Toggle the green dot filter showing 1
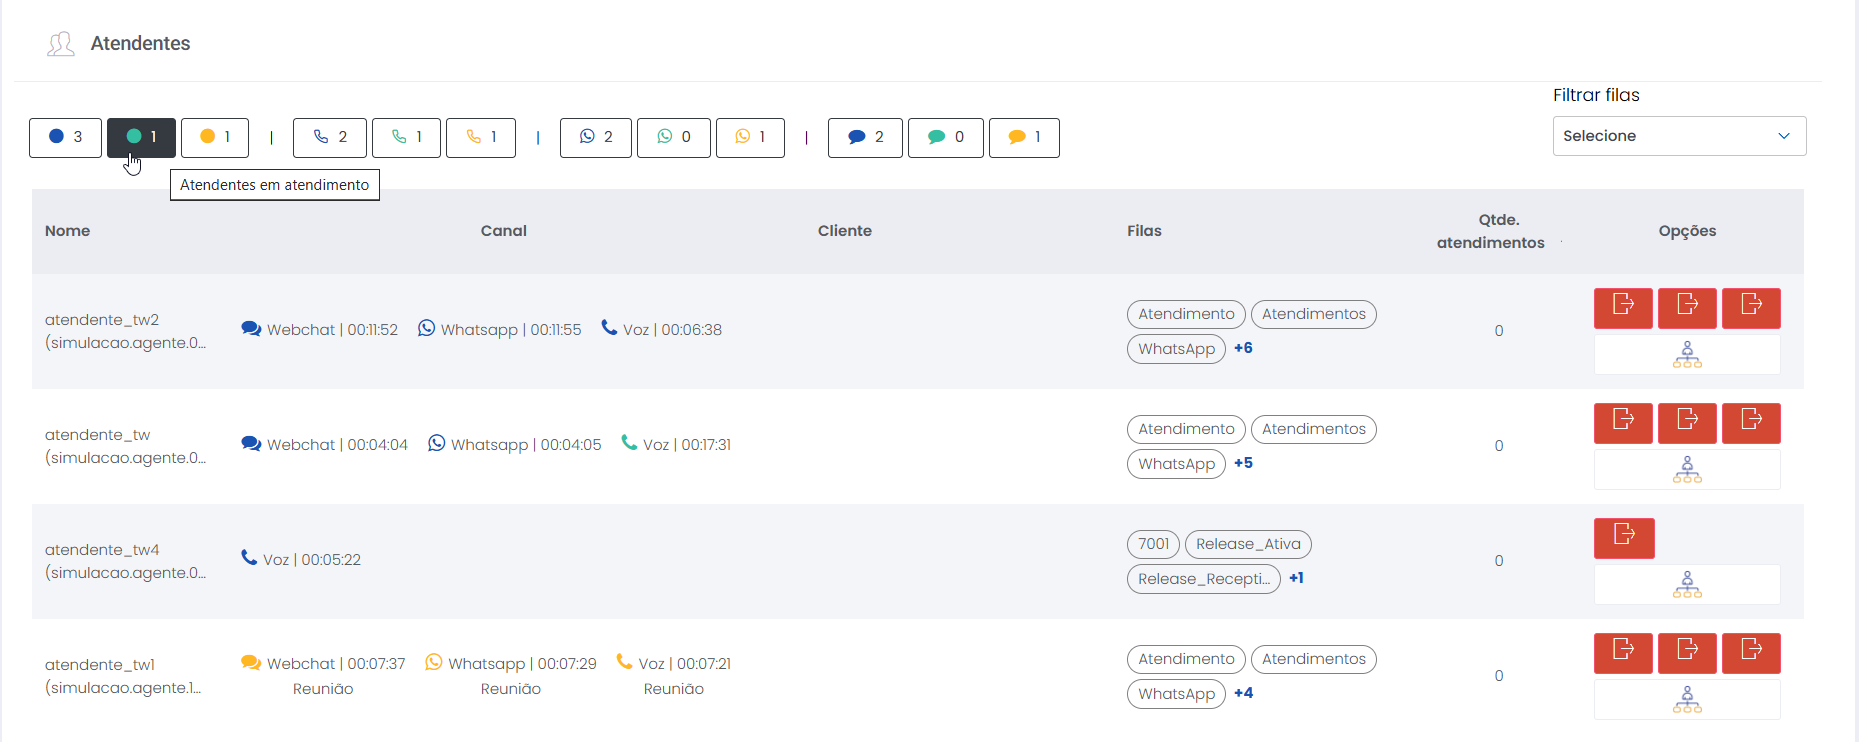1859x742 pixels. [141, 137]
